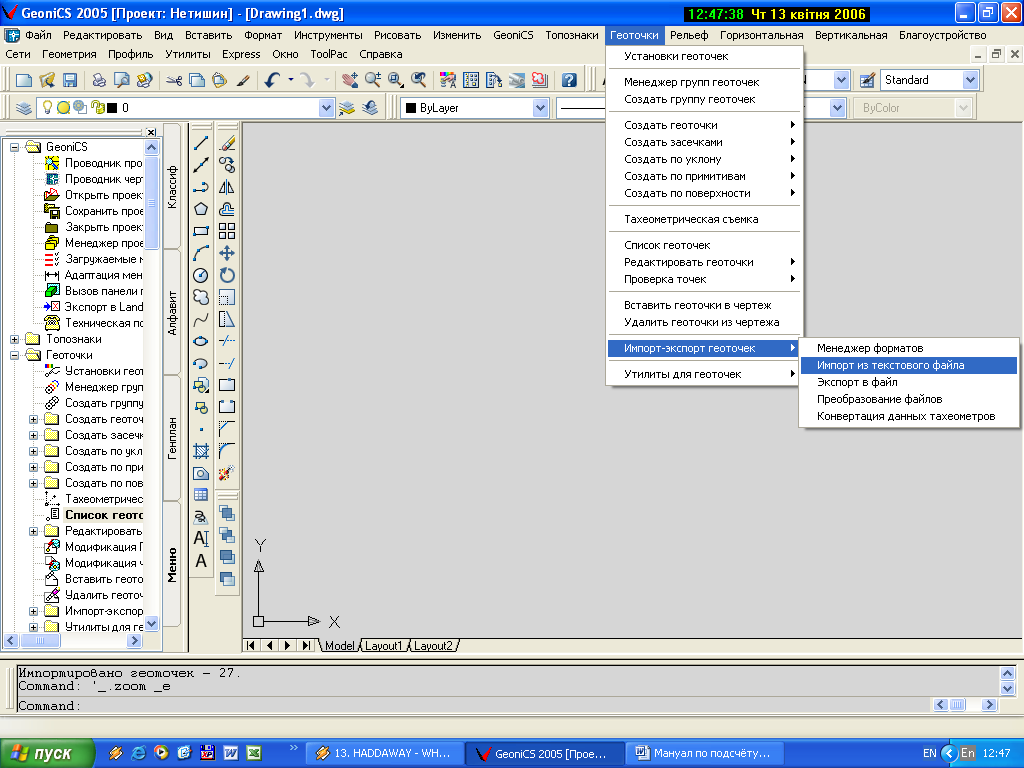This screenshot has height=768, width=1024.
Task: Click the Save drawing toolbar icon
Action: pos(70,80)
